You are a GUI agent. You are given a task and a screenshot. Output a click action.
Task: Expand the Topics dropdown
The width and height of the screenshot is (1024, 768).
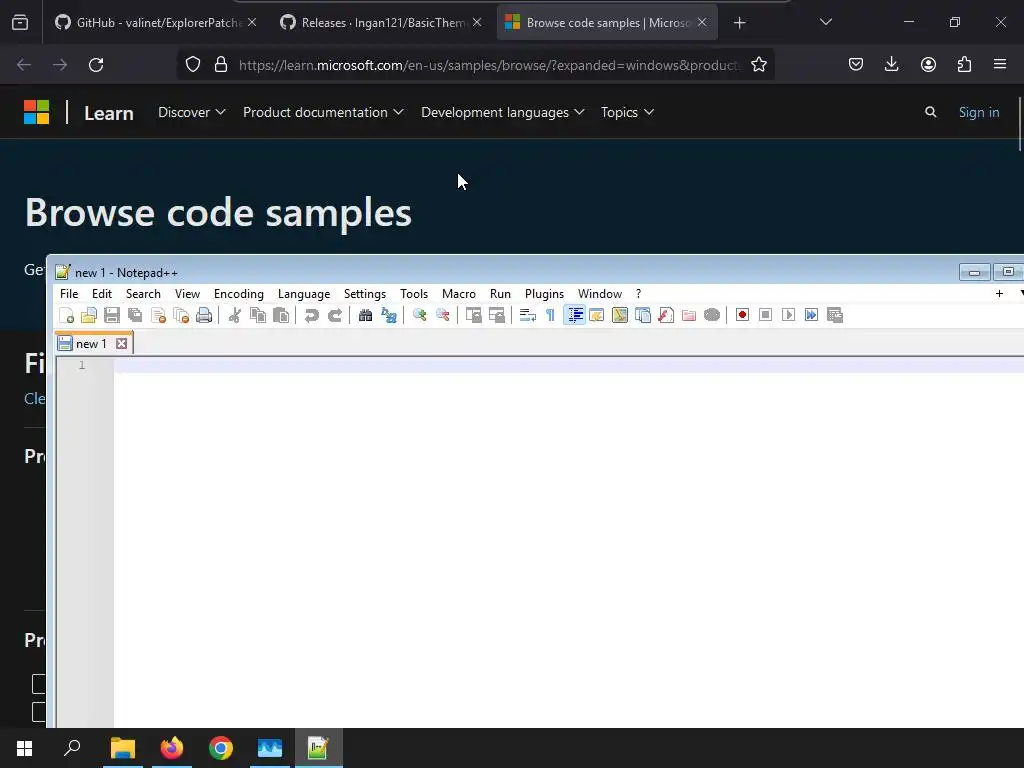(627, 112)
